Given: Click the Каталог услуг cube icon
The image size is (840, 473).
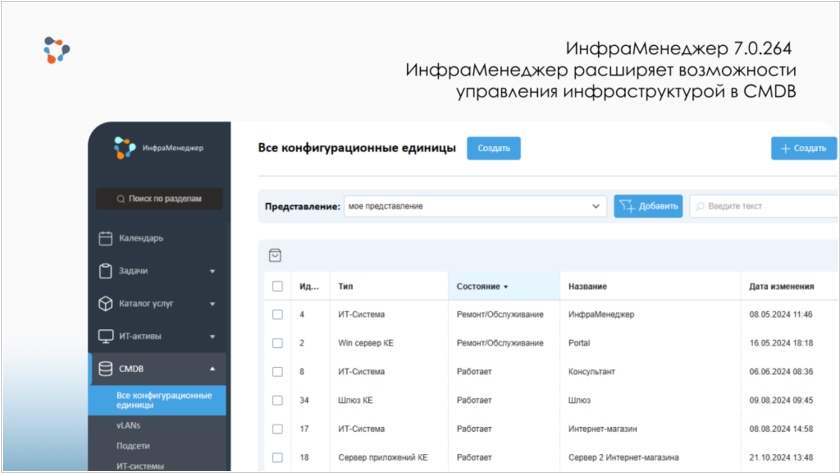Looking at the screenshot, I should coord(105,304).
